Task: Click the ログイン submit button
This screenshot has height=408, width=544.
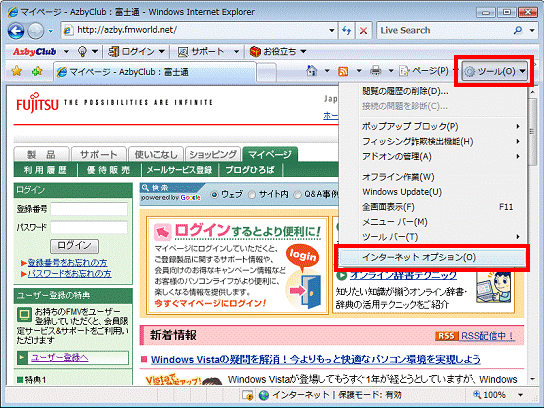Action: pyautogui.click(x=74, y=246)
